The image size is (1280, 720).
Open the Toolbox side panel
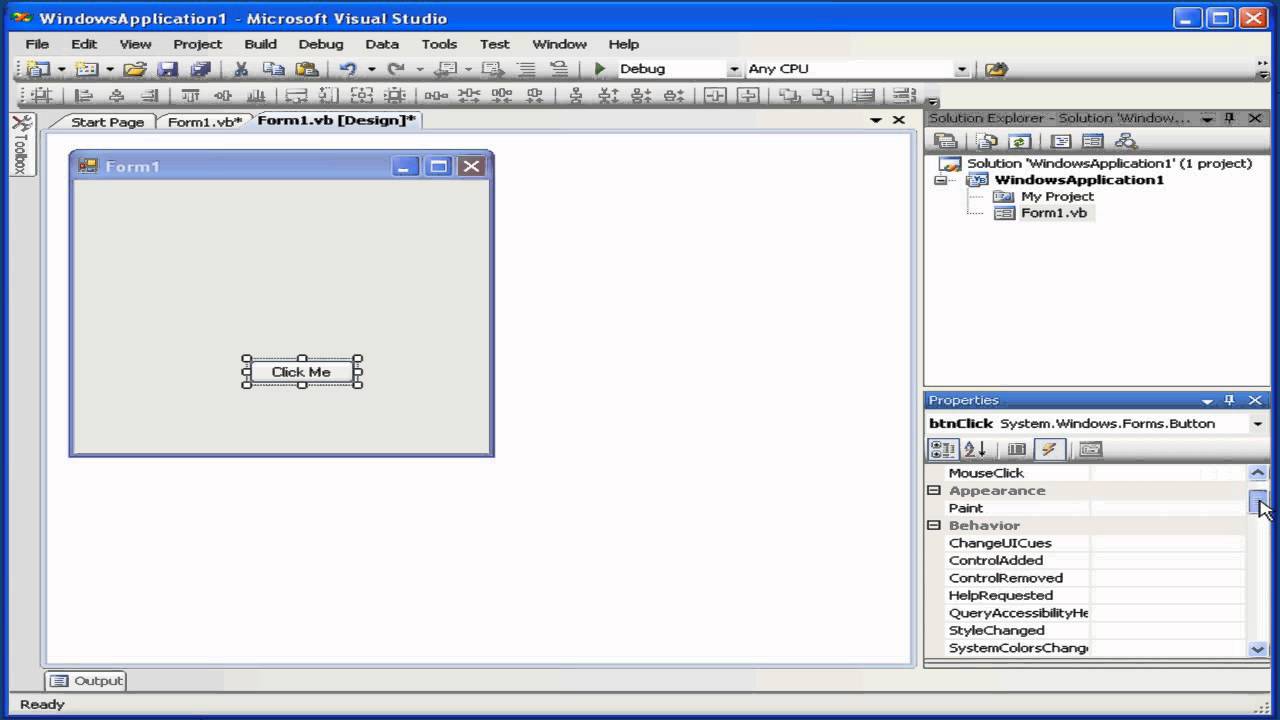tap(22, 145)
